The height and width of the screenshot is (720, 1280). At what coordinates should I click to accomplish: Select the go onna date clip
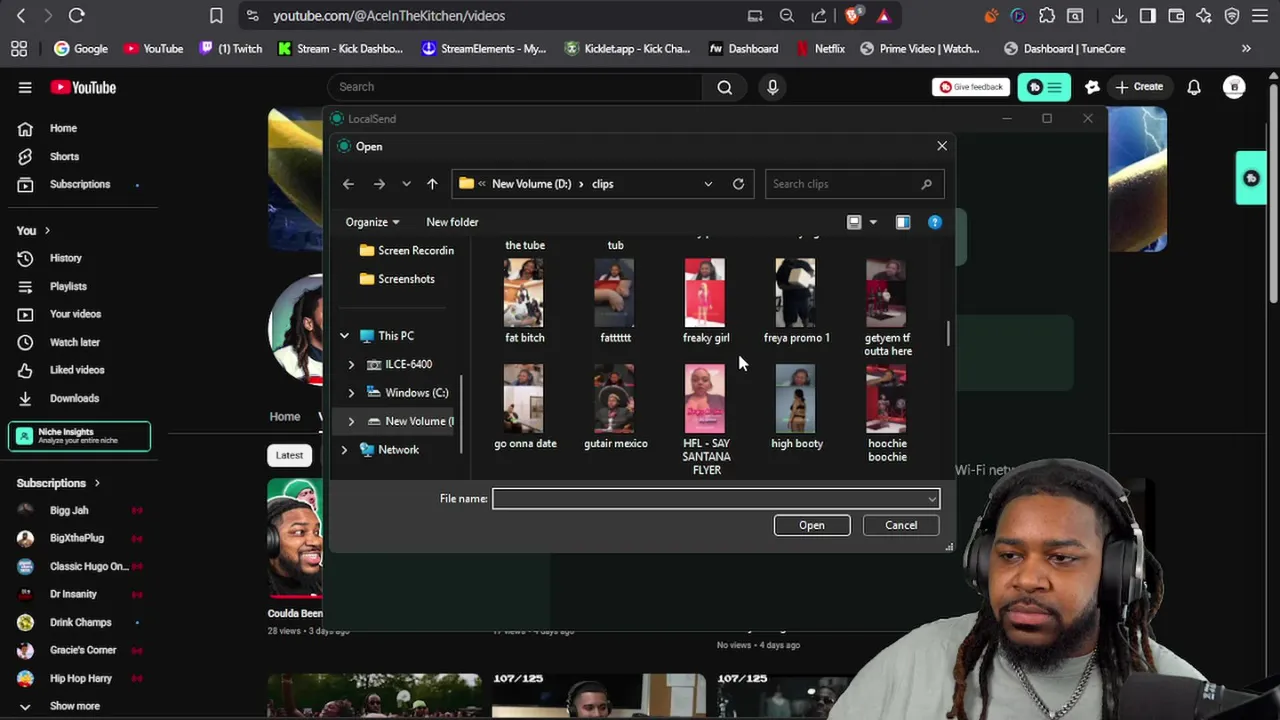click(525, 407)
